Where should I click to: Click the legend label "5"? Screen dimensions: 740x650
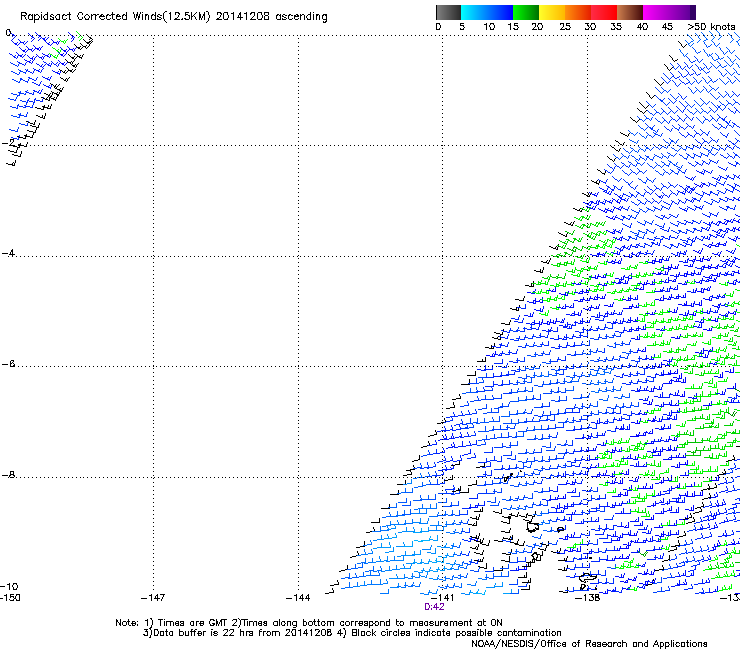coord(462,27)
